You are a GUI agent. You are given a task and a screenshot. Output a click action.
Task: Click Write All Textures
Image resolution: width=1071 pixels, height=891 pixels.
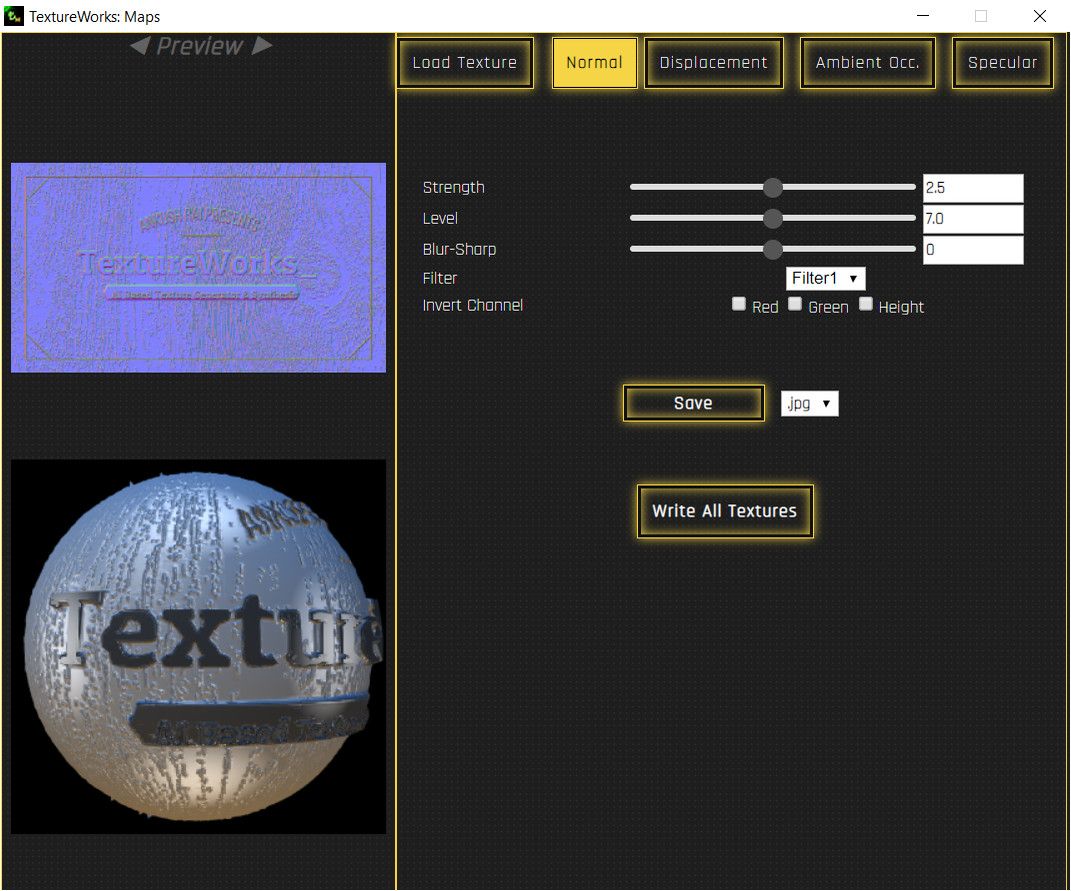pos(724,511)
